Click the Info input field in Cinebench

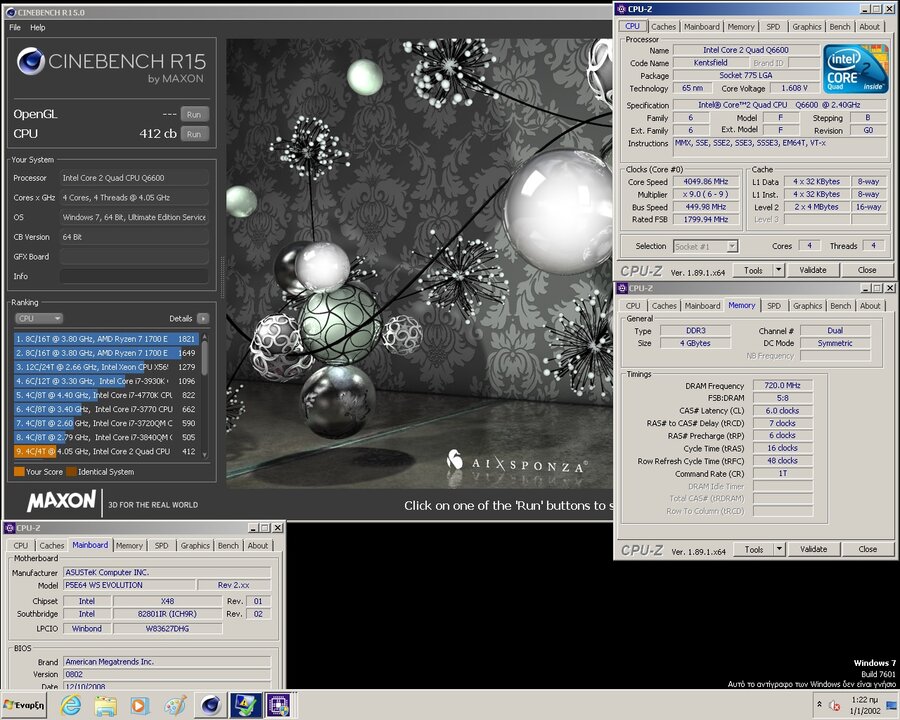[134, 276]
